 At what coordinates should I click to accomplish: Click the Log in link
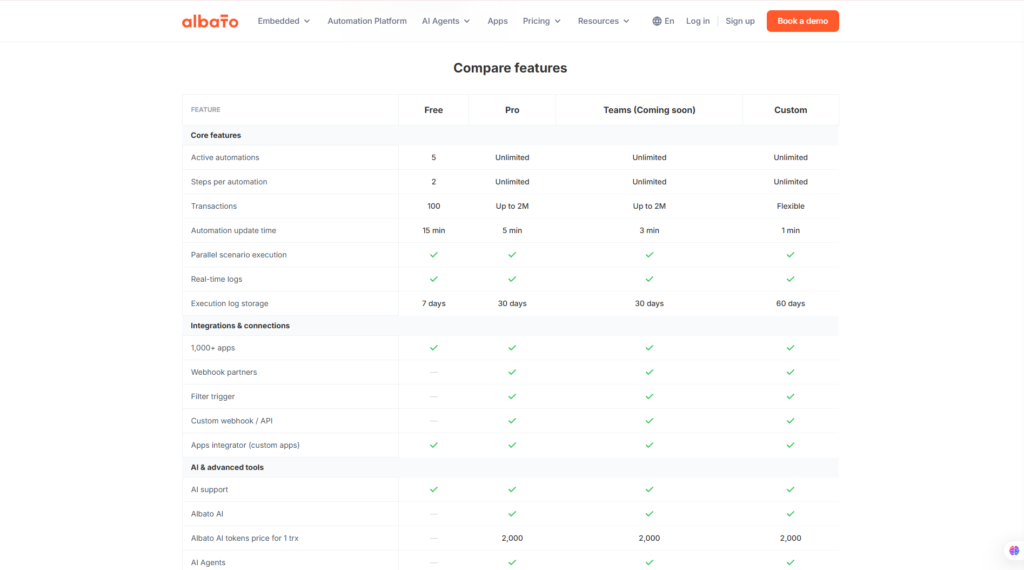point(697,21)
